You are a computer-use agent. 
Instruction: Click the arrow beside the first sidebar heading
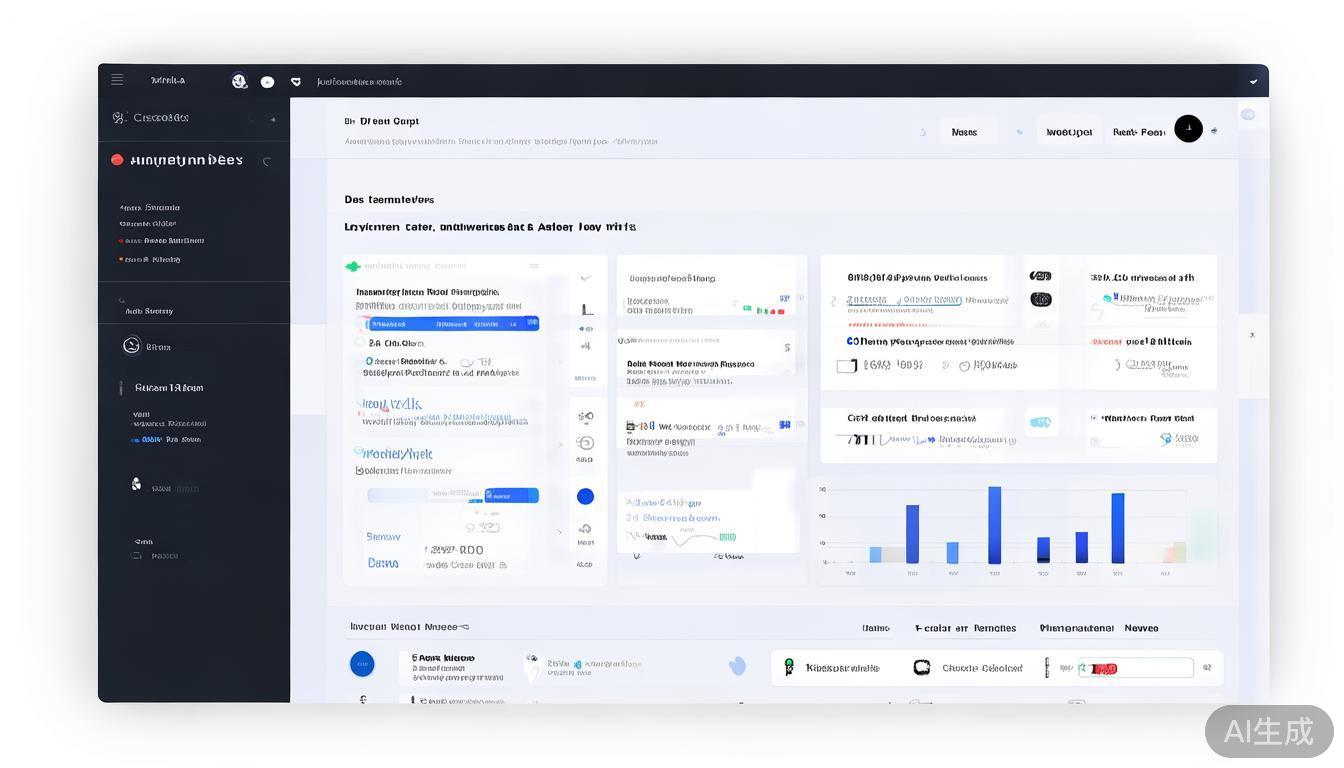click(x=272, y=119)
